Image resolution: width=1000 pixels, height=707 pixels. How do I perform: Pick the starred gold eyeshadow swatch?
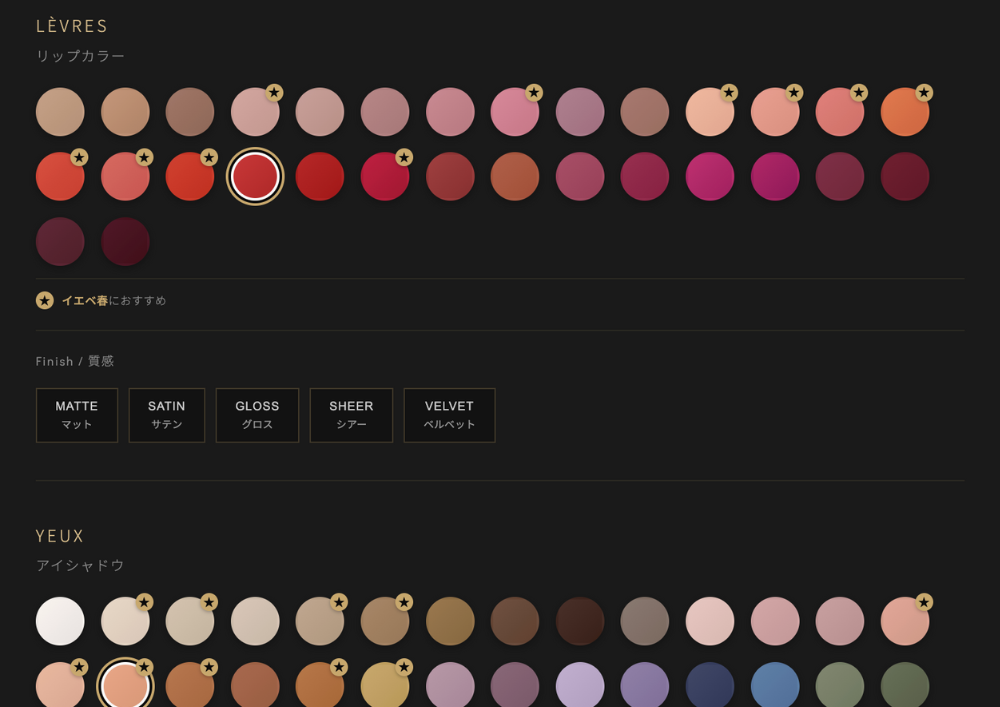click(x=385, y=686)
